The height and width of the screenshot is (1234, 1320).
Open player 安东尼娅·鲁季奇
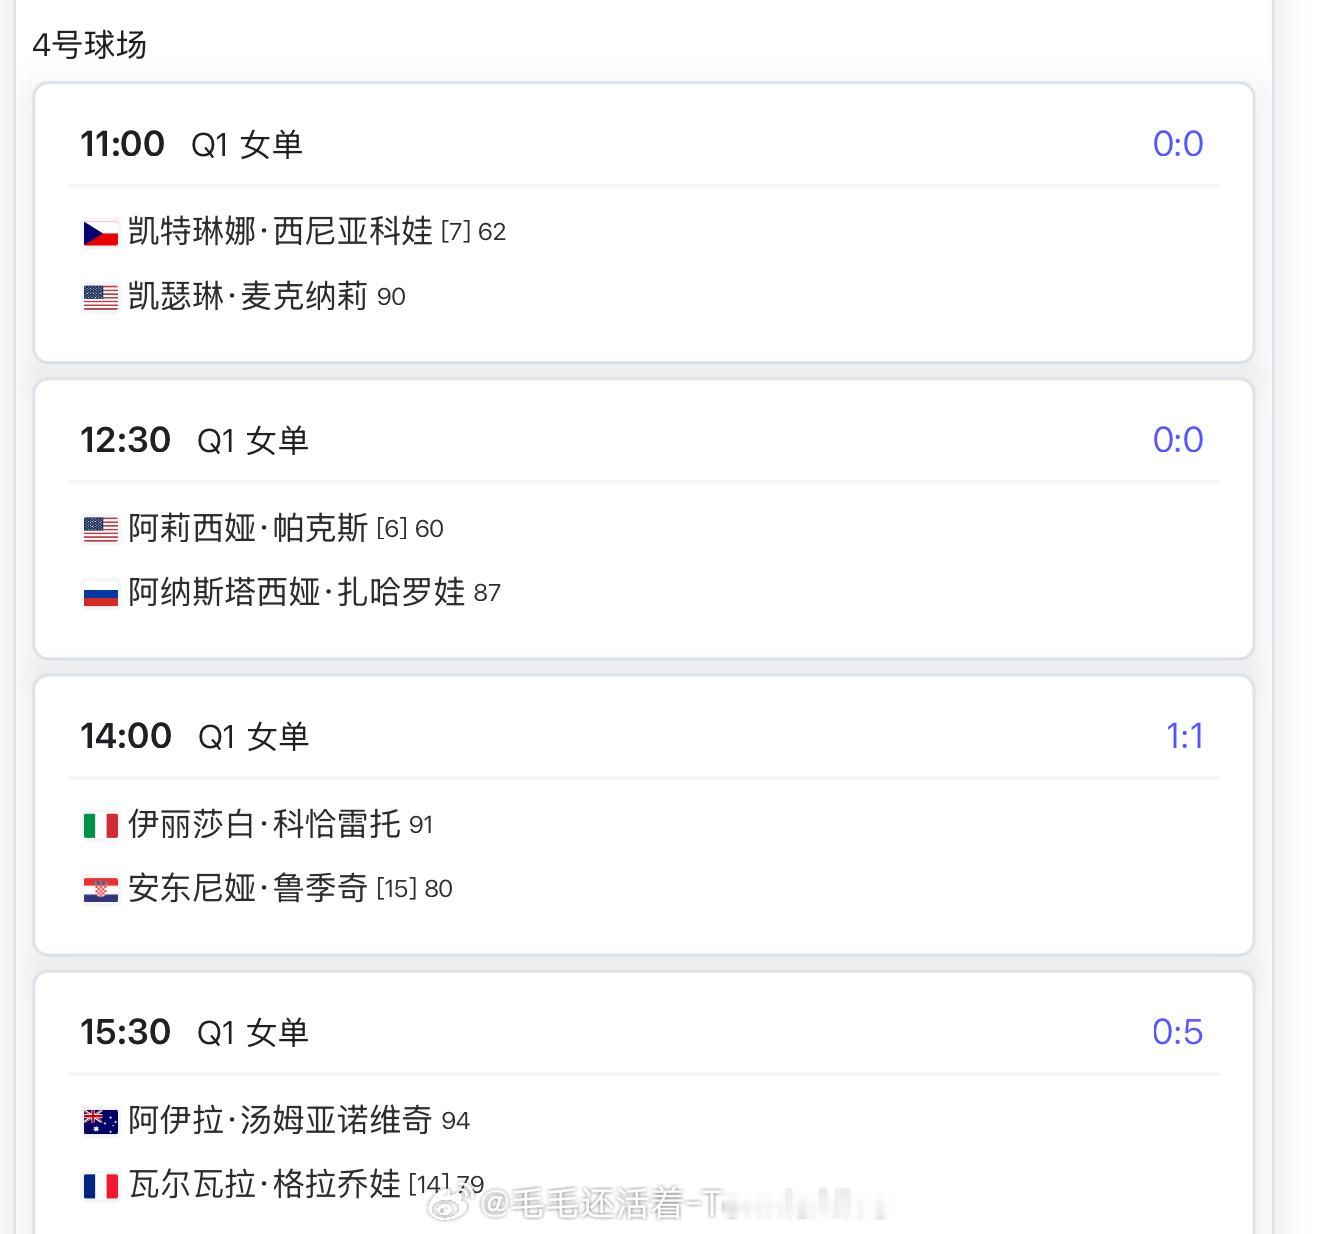point(248,888)
